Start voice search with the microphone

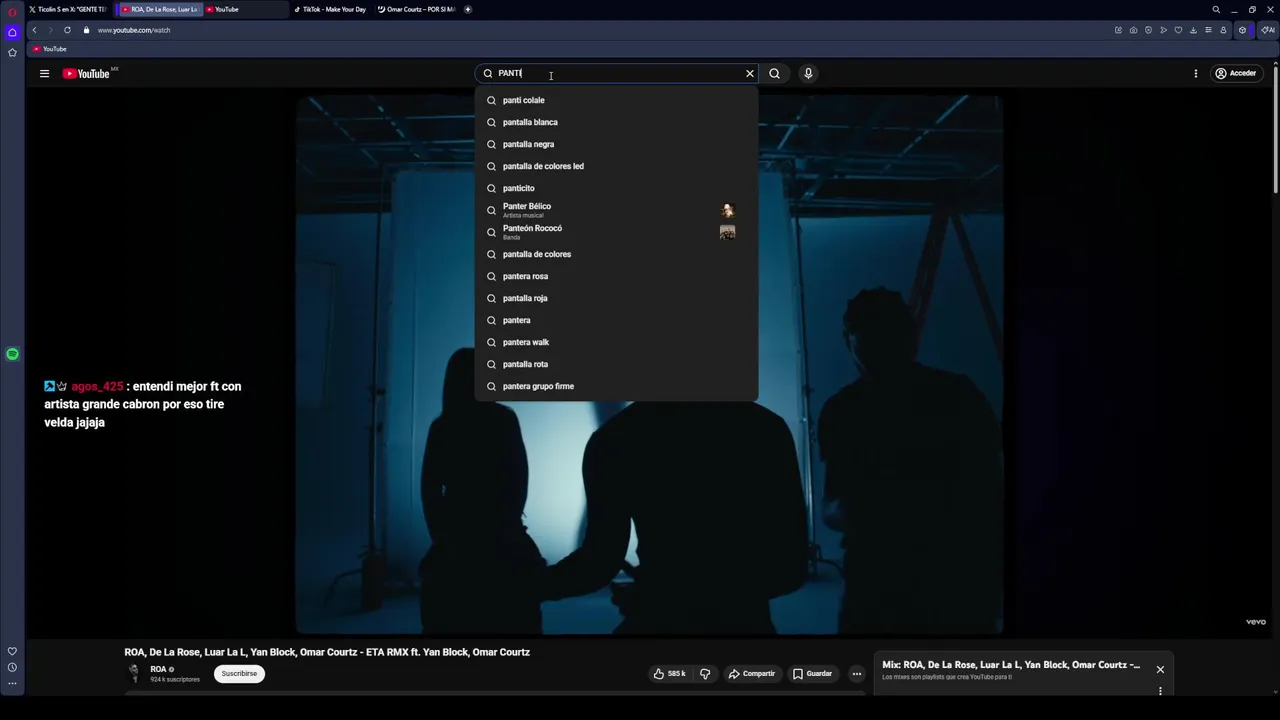click(x=808, y=73)
